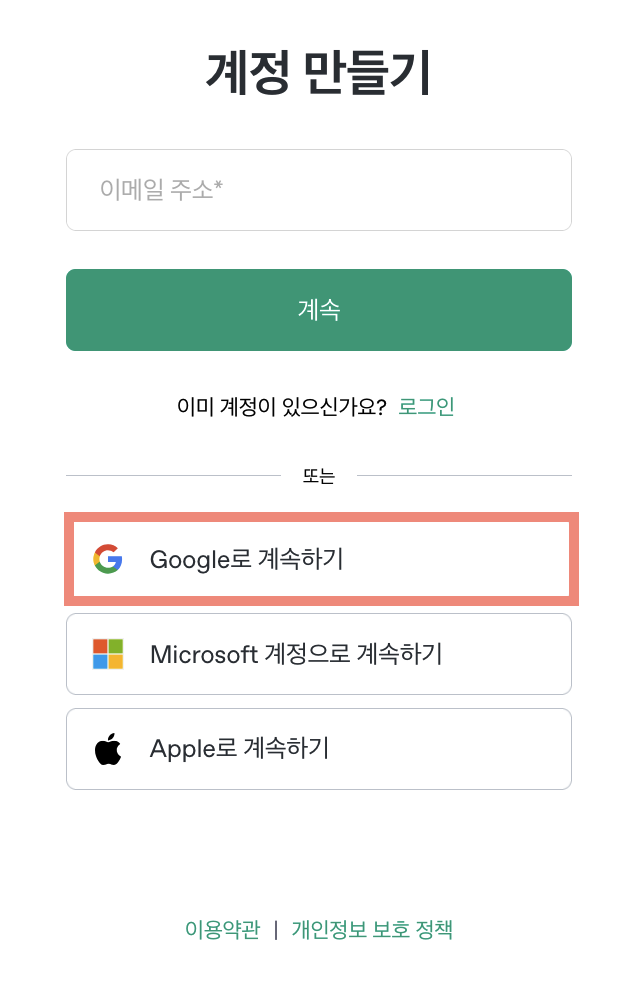This screenshot has height=992, width=642.
Task: Click the 이미 계정이 있으신가요? text
Action: (x=281, y=407)
